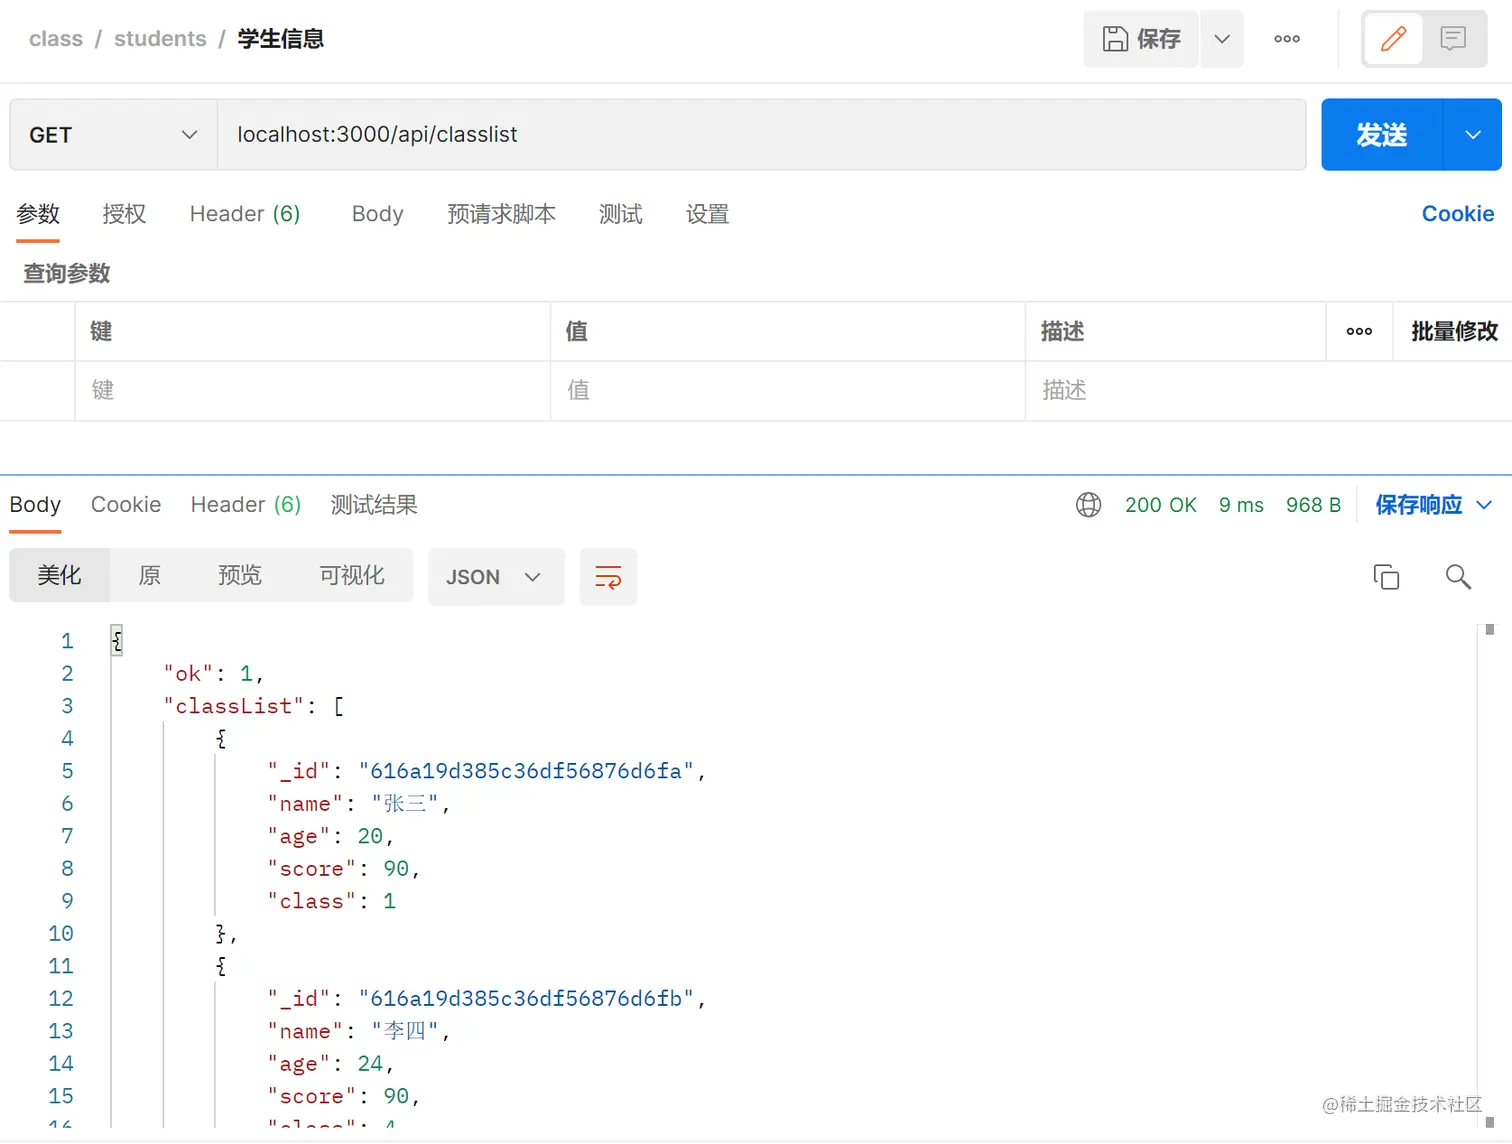Select the 可视化 view mode
1512x1144 pixels.
(x=352, y=576)
